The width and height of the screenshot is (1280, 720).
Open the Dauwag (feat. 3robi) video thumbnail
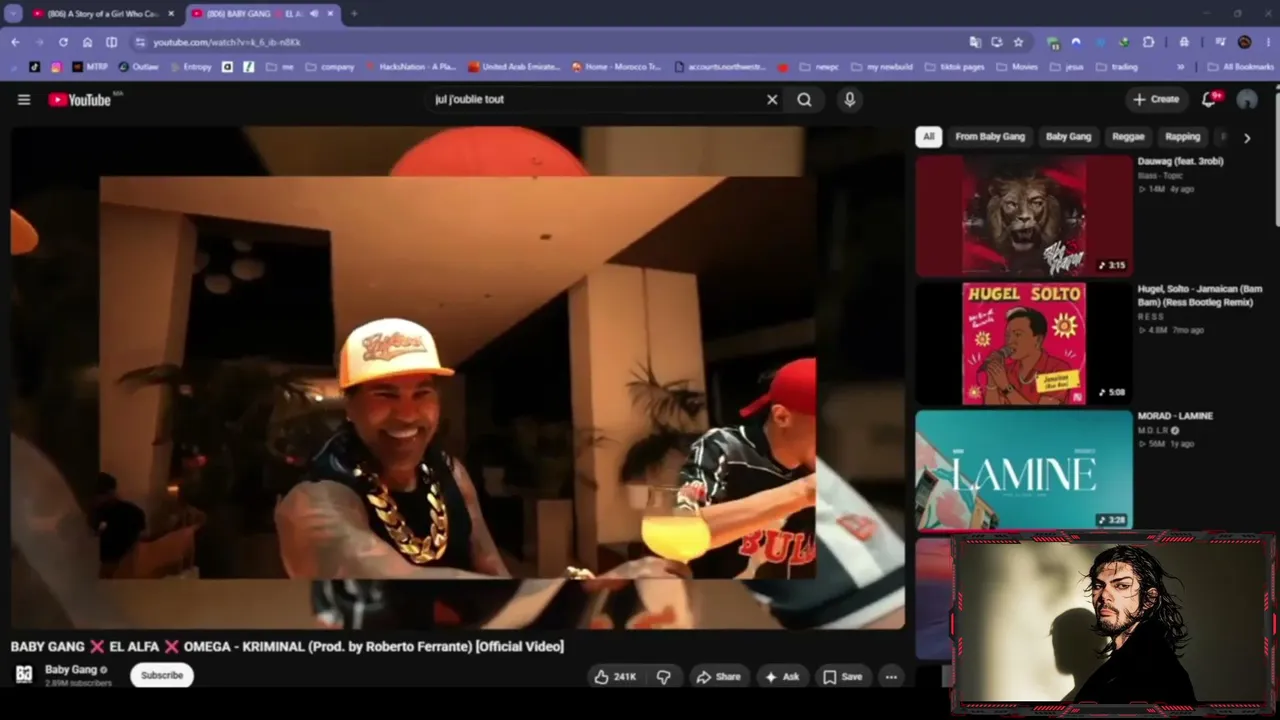coord(1024,215)
